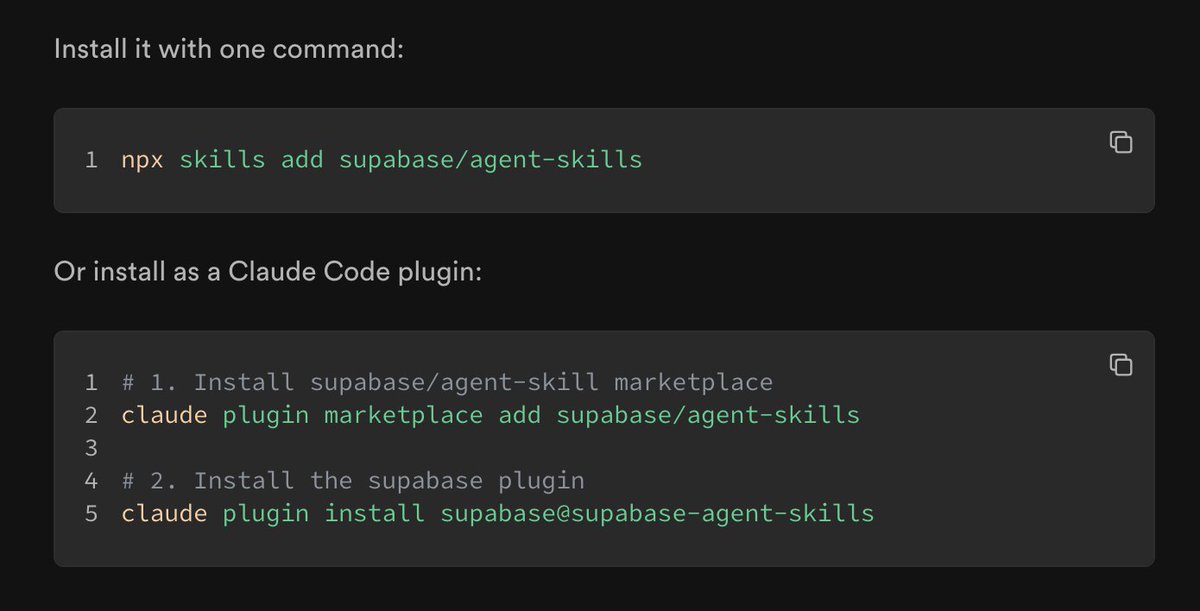Click the word "skills" in npx command
The width and height of the screenshot is (1200, 611).
pos(222,159)
